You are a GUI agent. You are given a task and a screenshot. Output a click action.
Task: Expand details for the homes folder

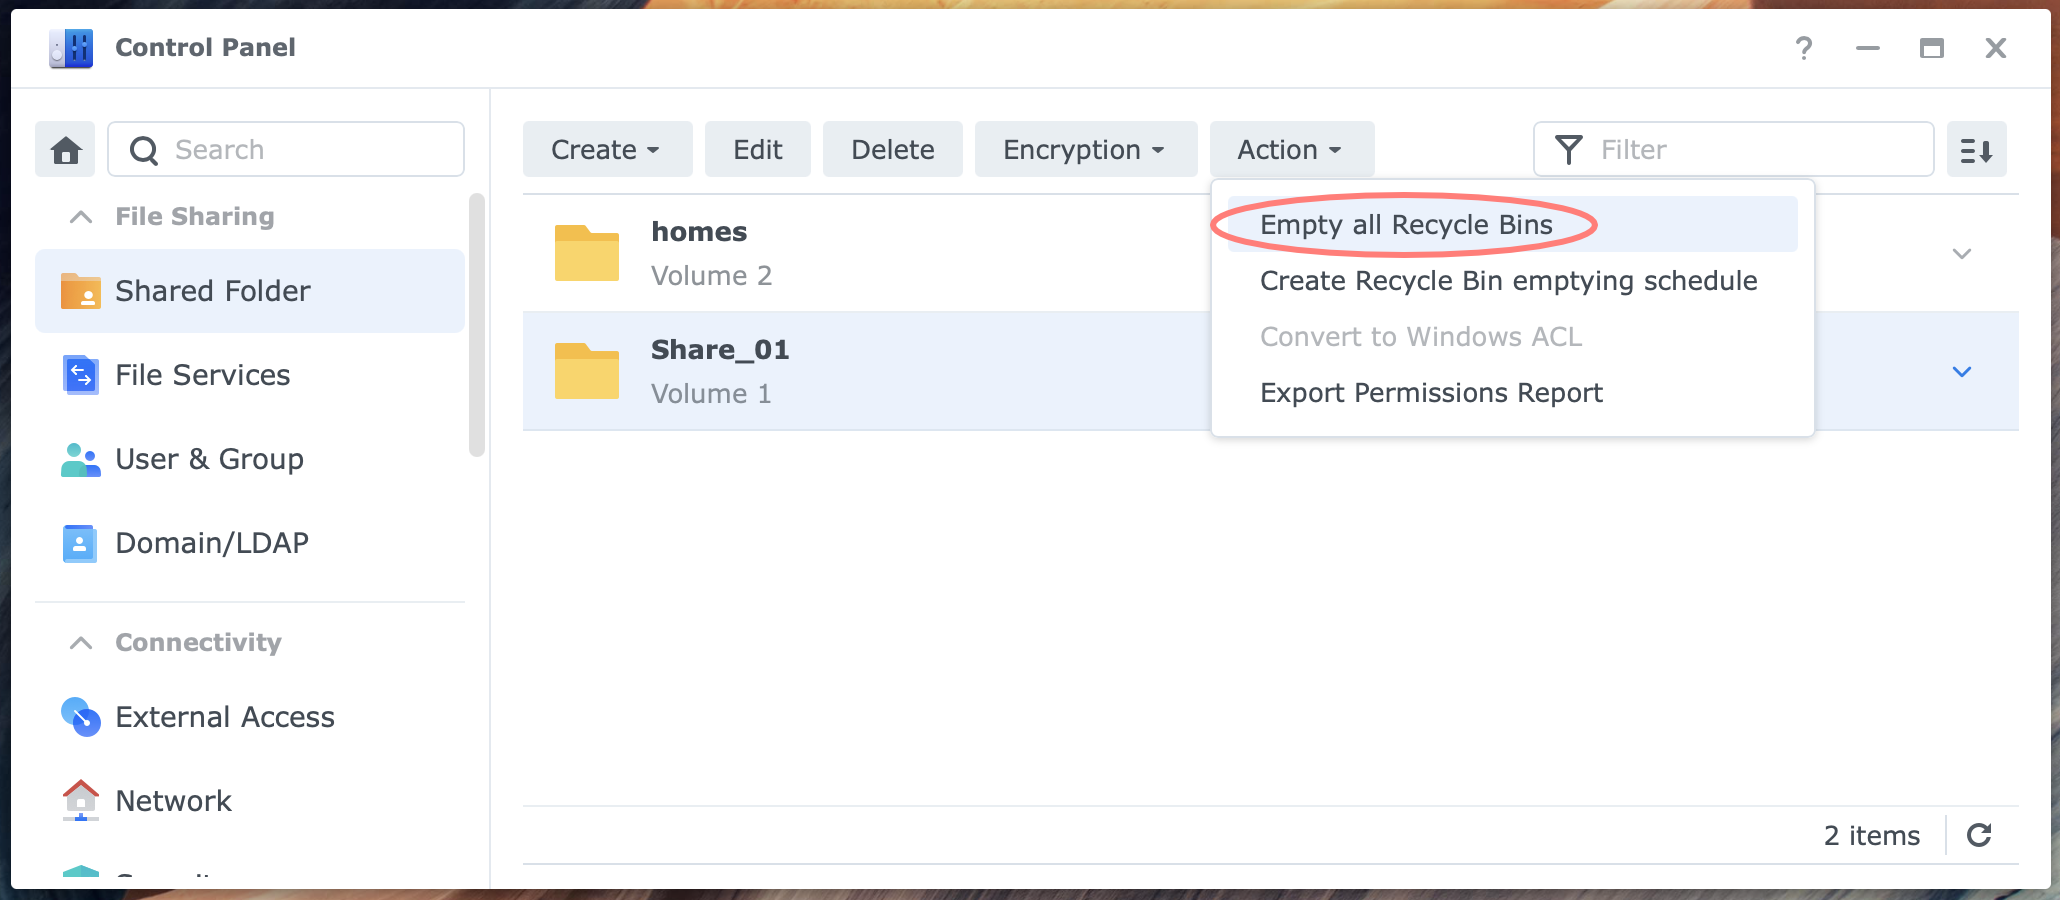[x=1962, y=253]
